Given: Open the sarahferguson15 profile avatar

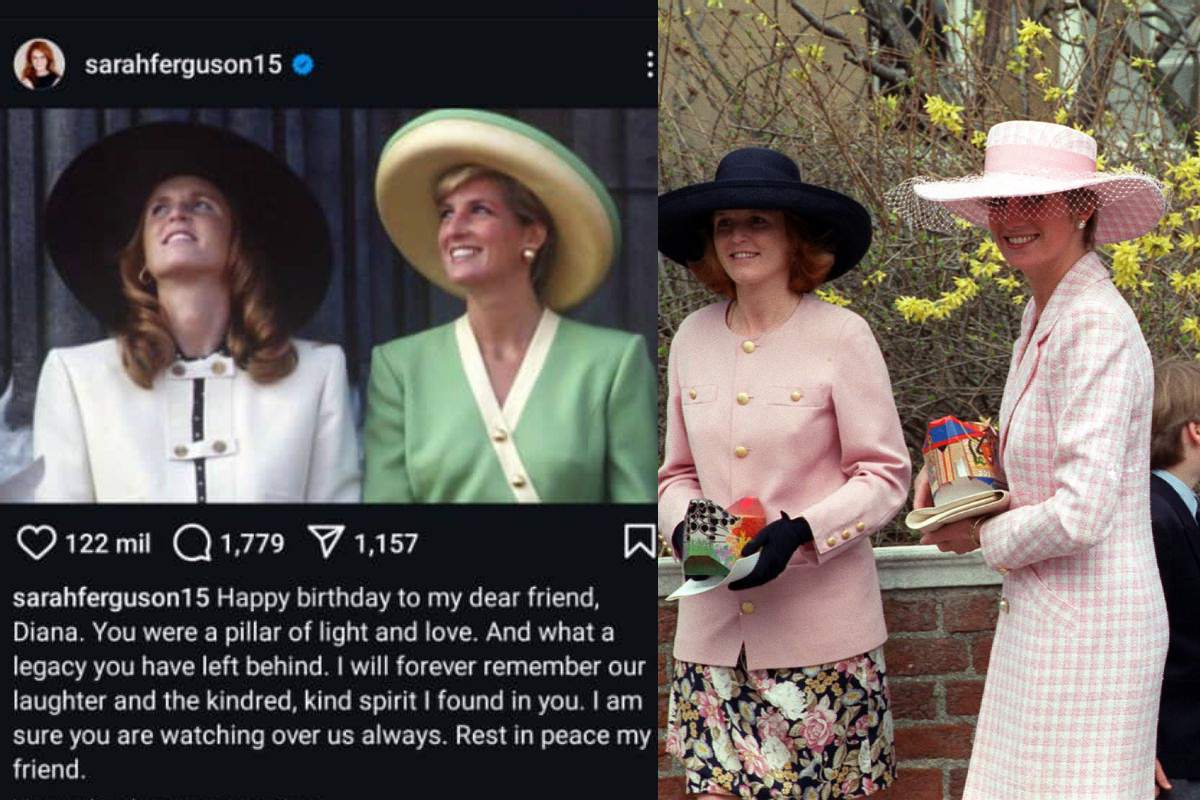Looking at the screenshot, I should [39, 65].
